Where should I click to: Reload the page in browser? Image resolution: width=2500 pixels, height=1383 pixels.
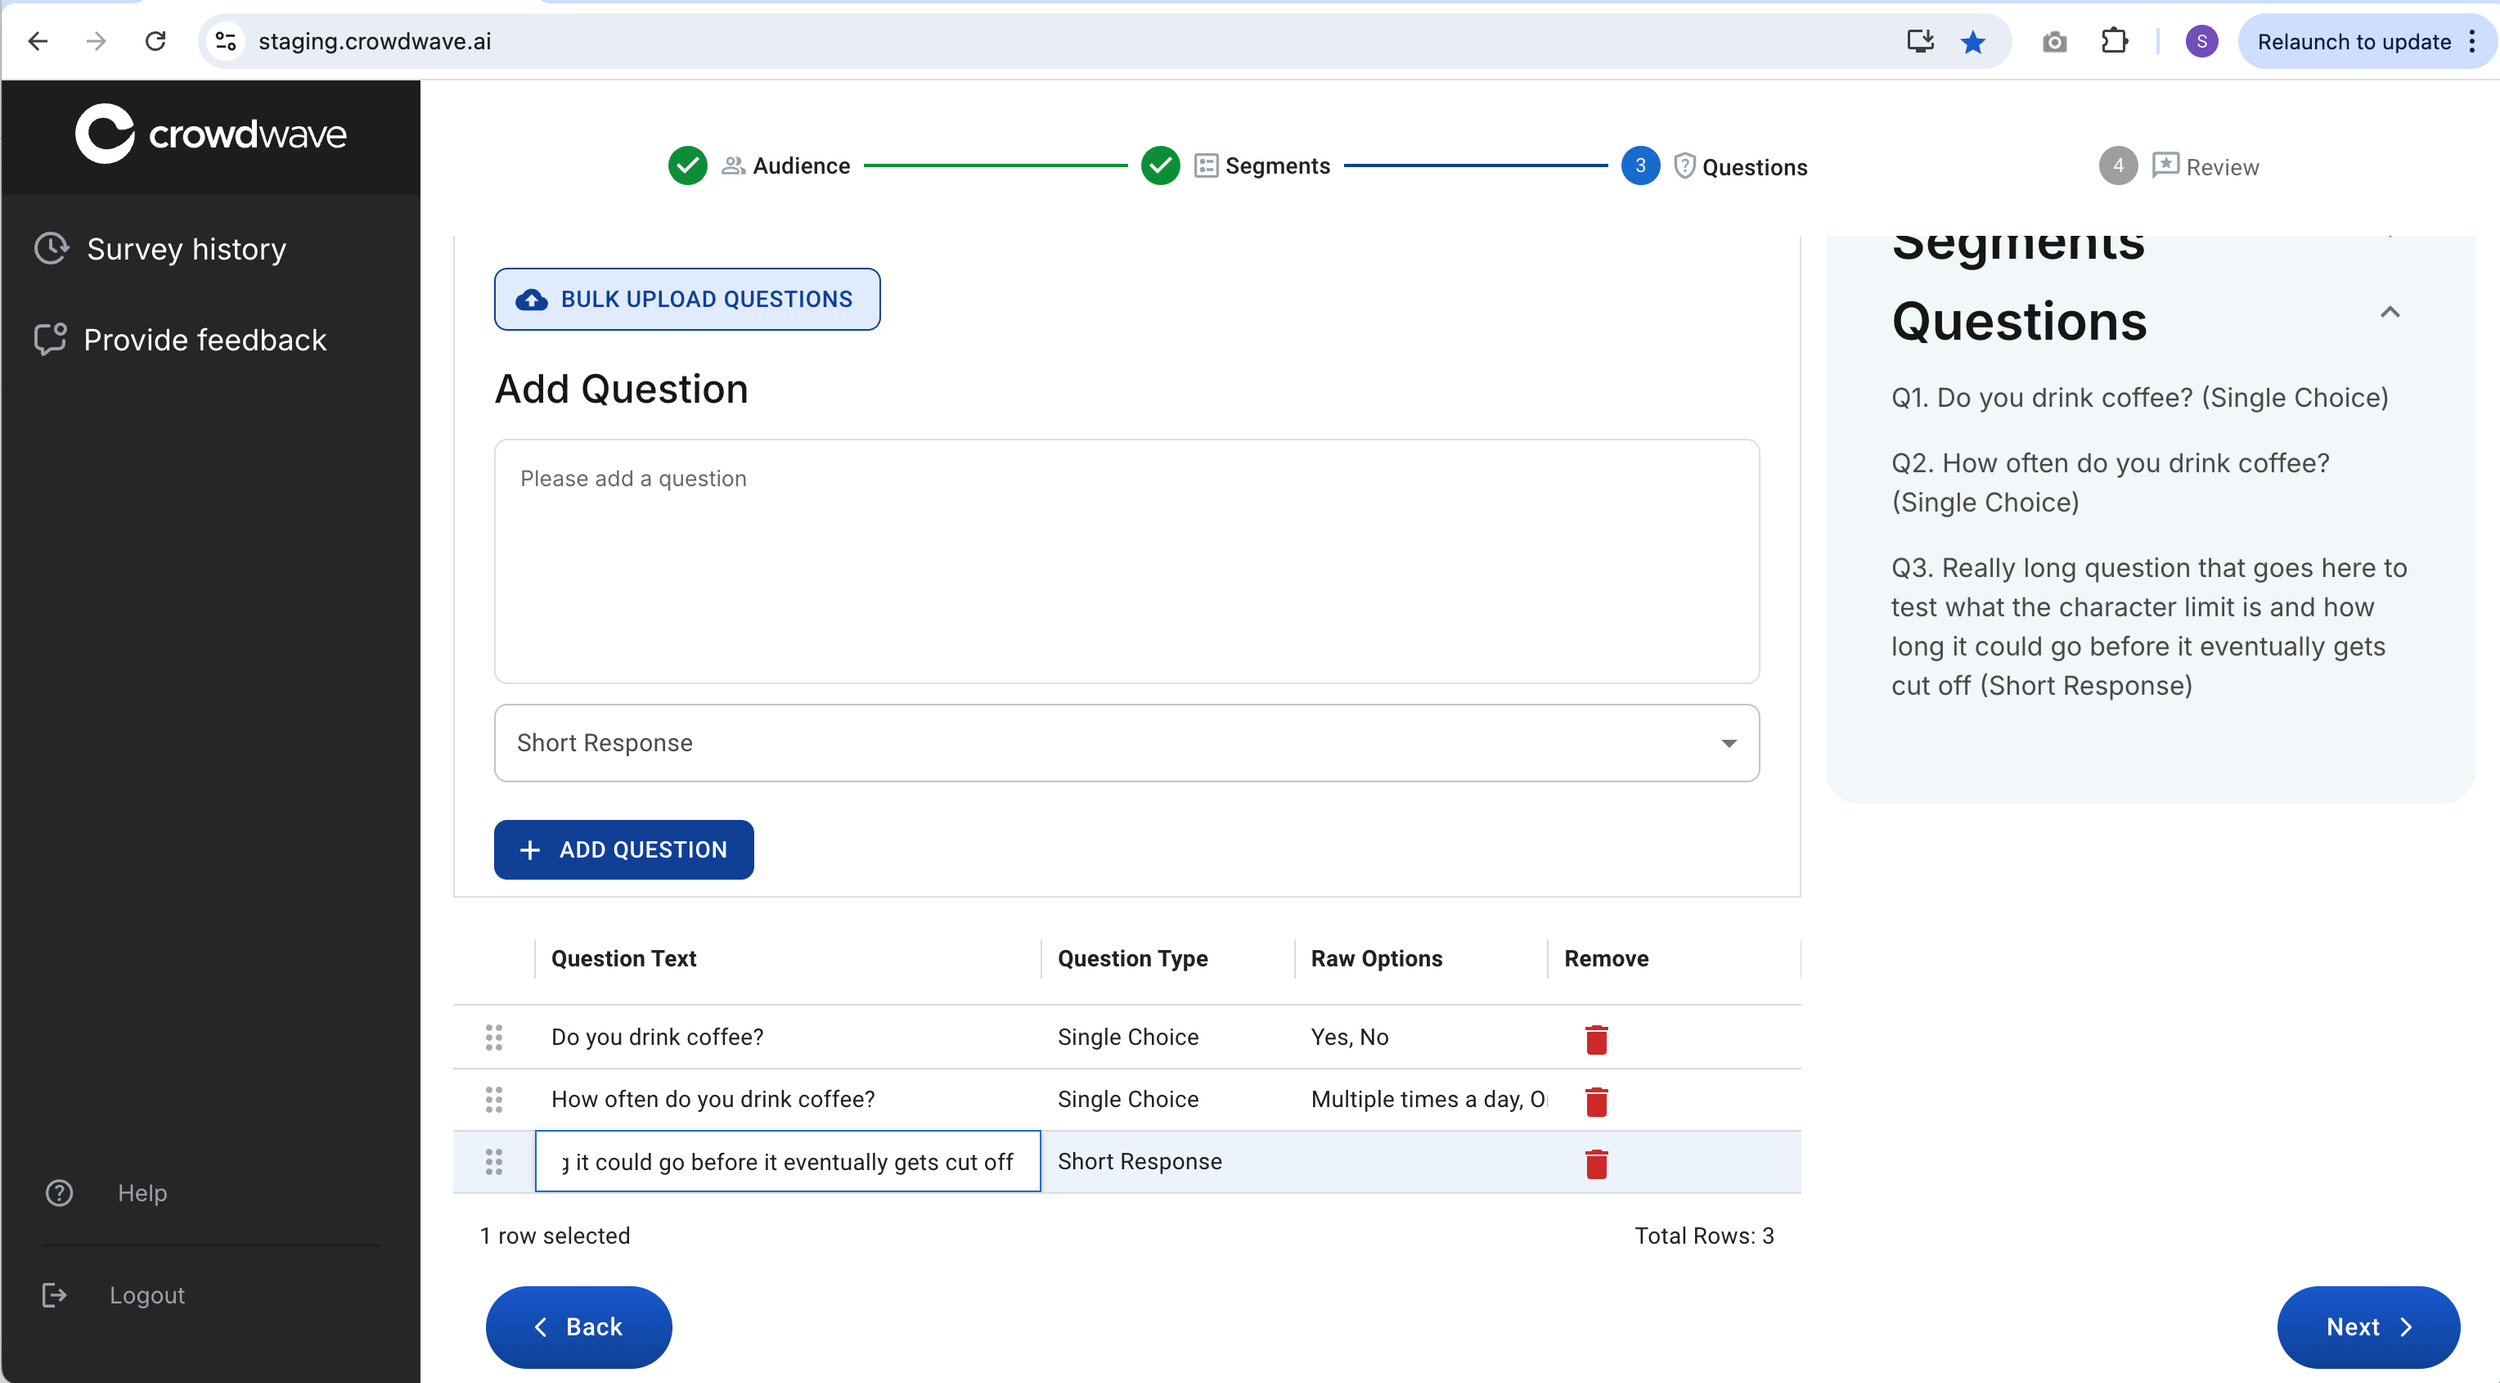click(155, 42)
